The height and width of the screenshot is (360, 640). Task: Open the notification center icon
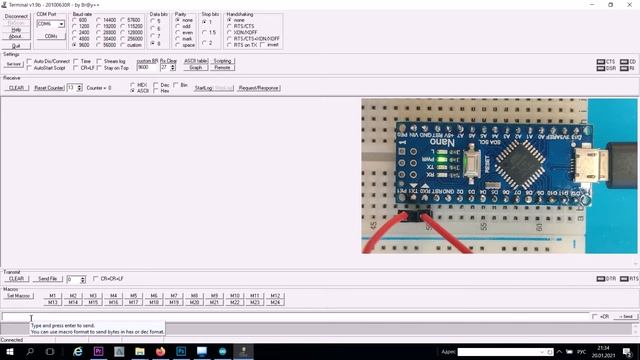pyautogui.click(x=627, y=351)
